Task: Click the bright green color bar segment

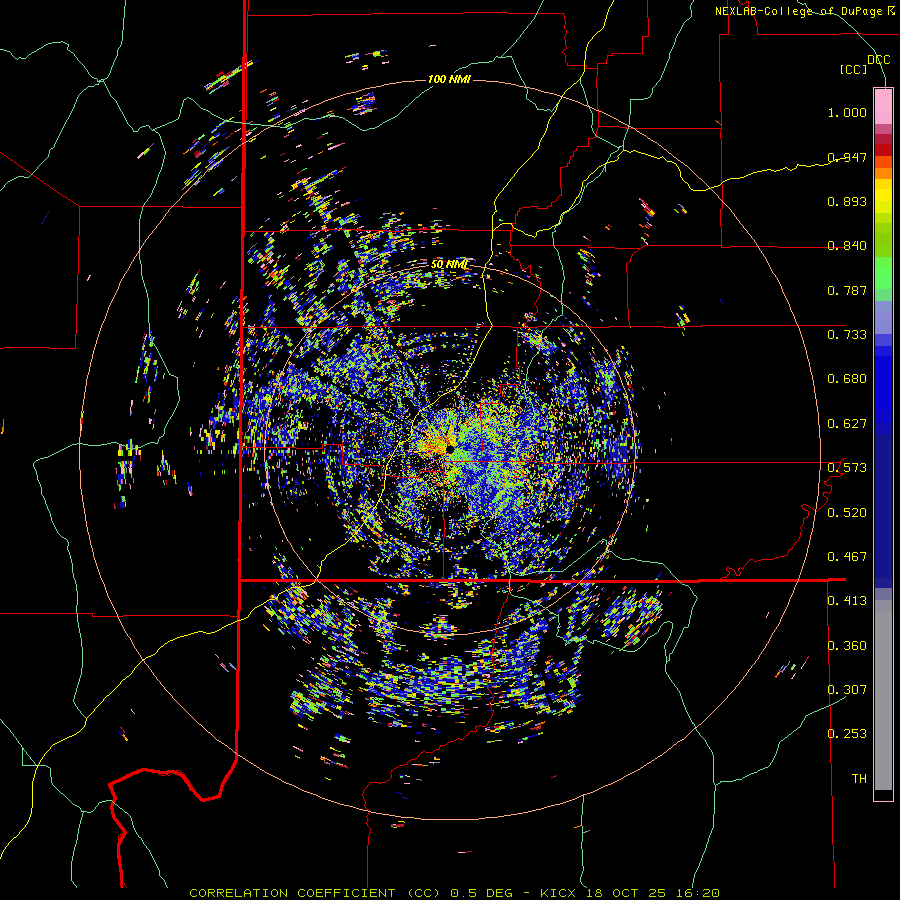Action: pyautogui.click(x=883, y=273)
